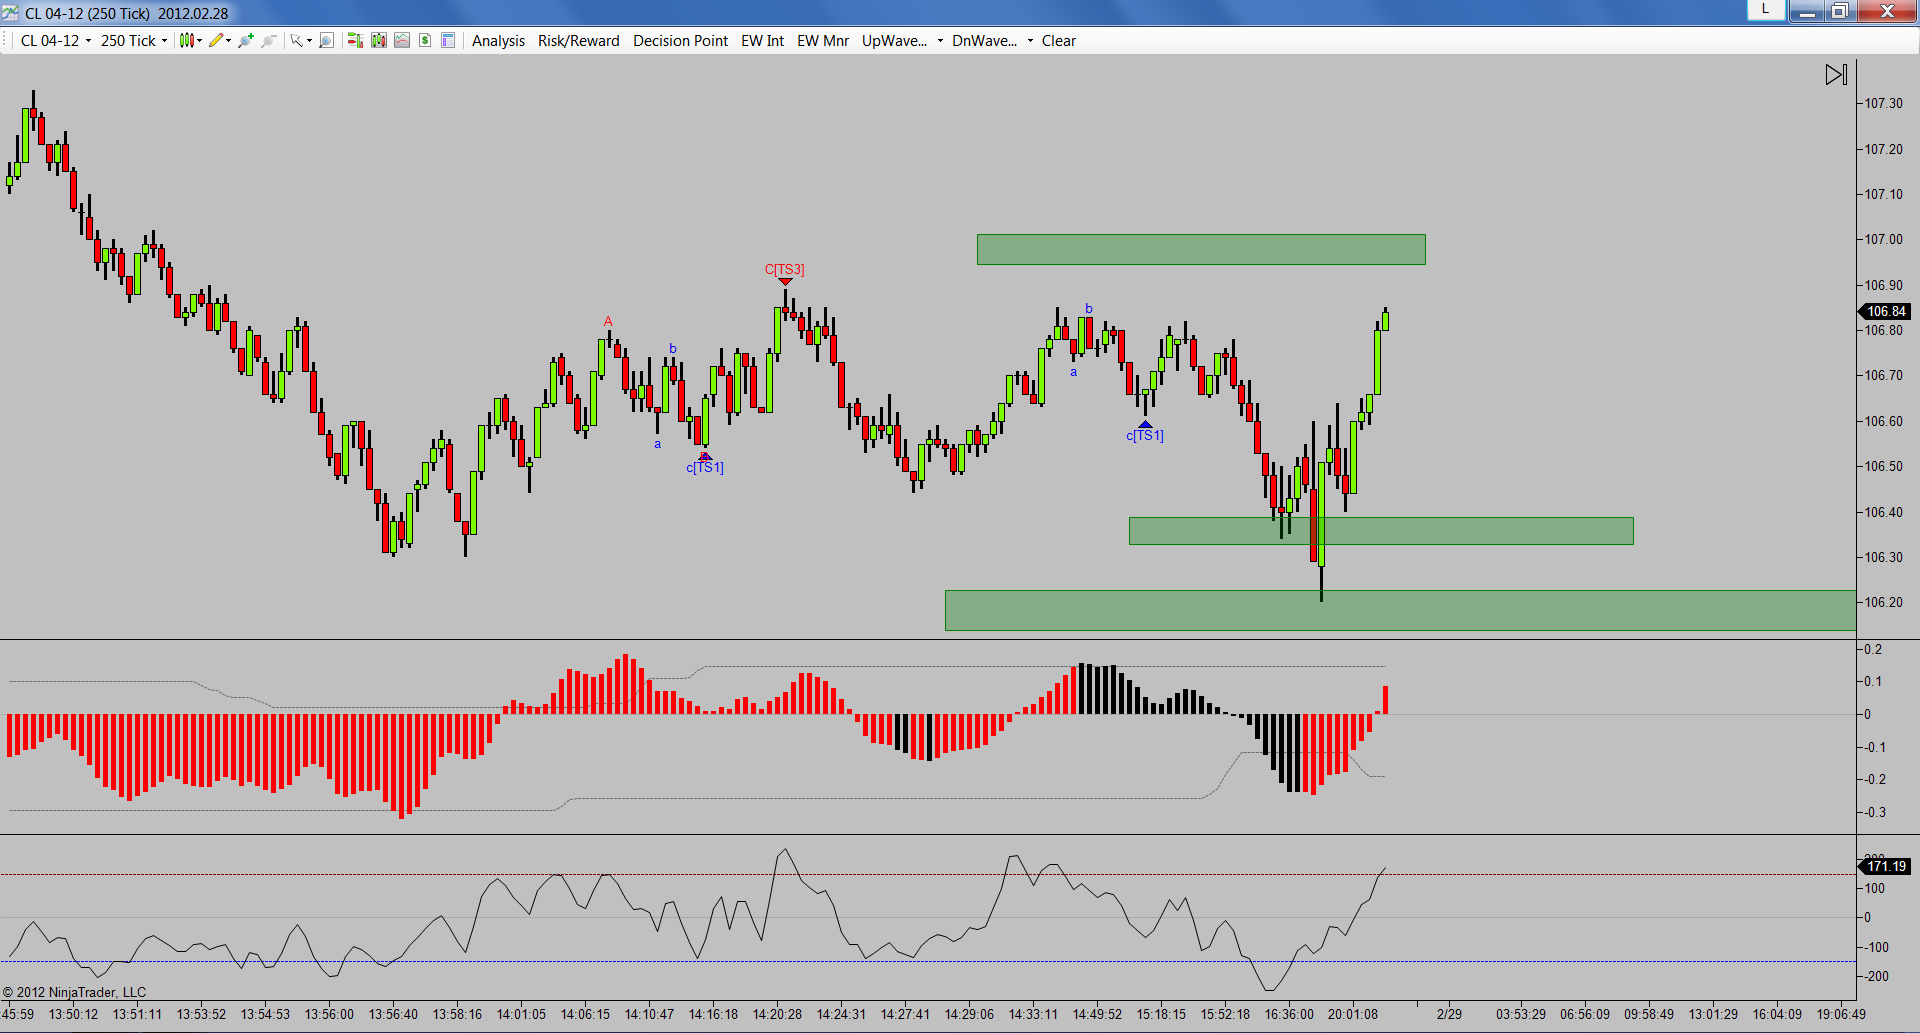1920x1033 pixels.
Task: Select the red C[TS3] wave label
Action: [785, 269]
